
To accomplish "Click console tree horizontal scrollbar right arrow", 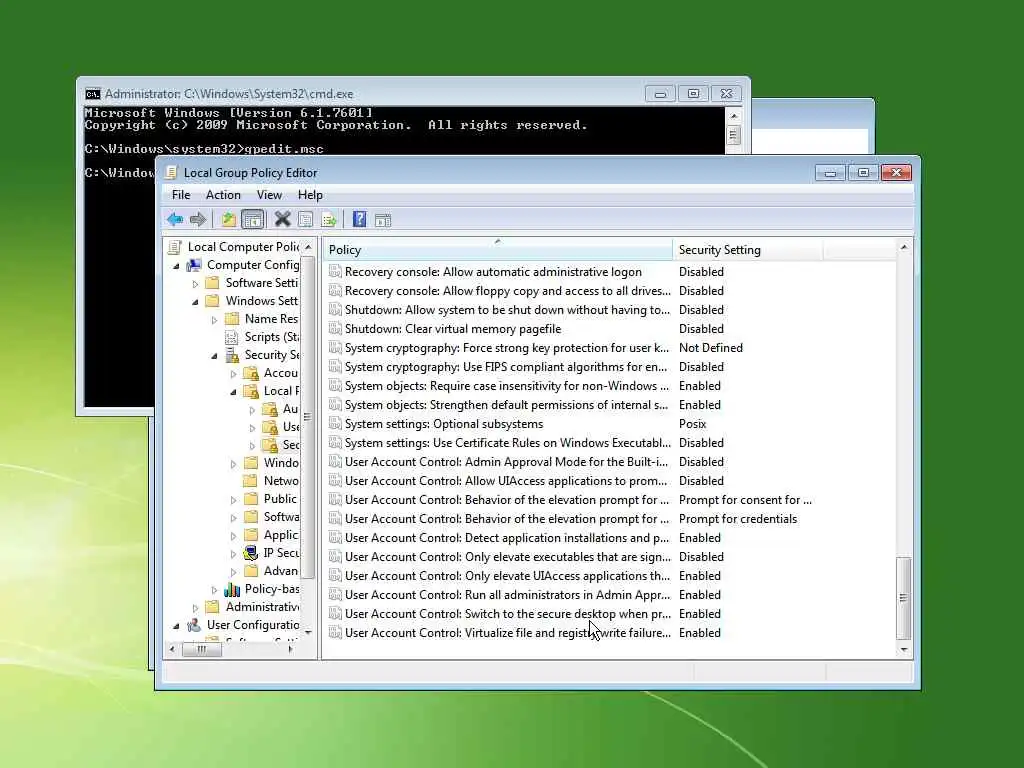I will 291,649.
